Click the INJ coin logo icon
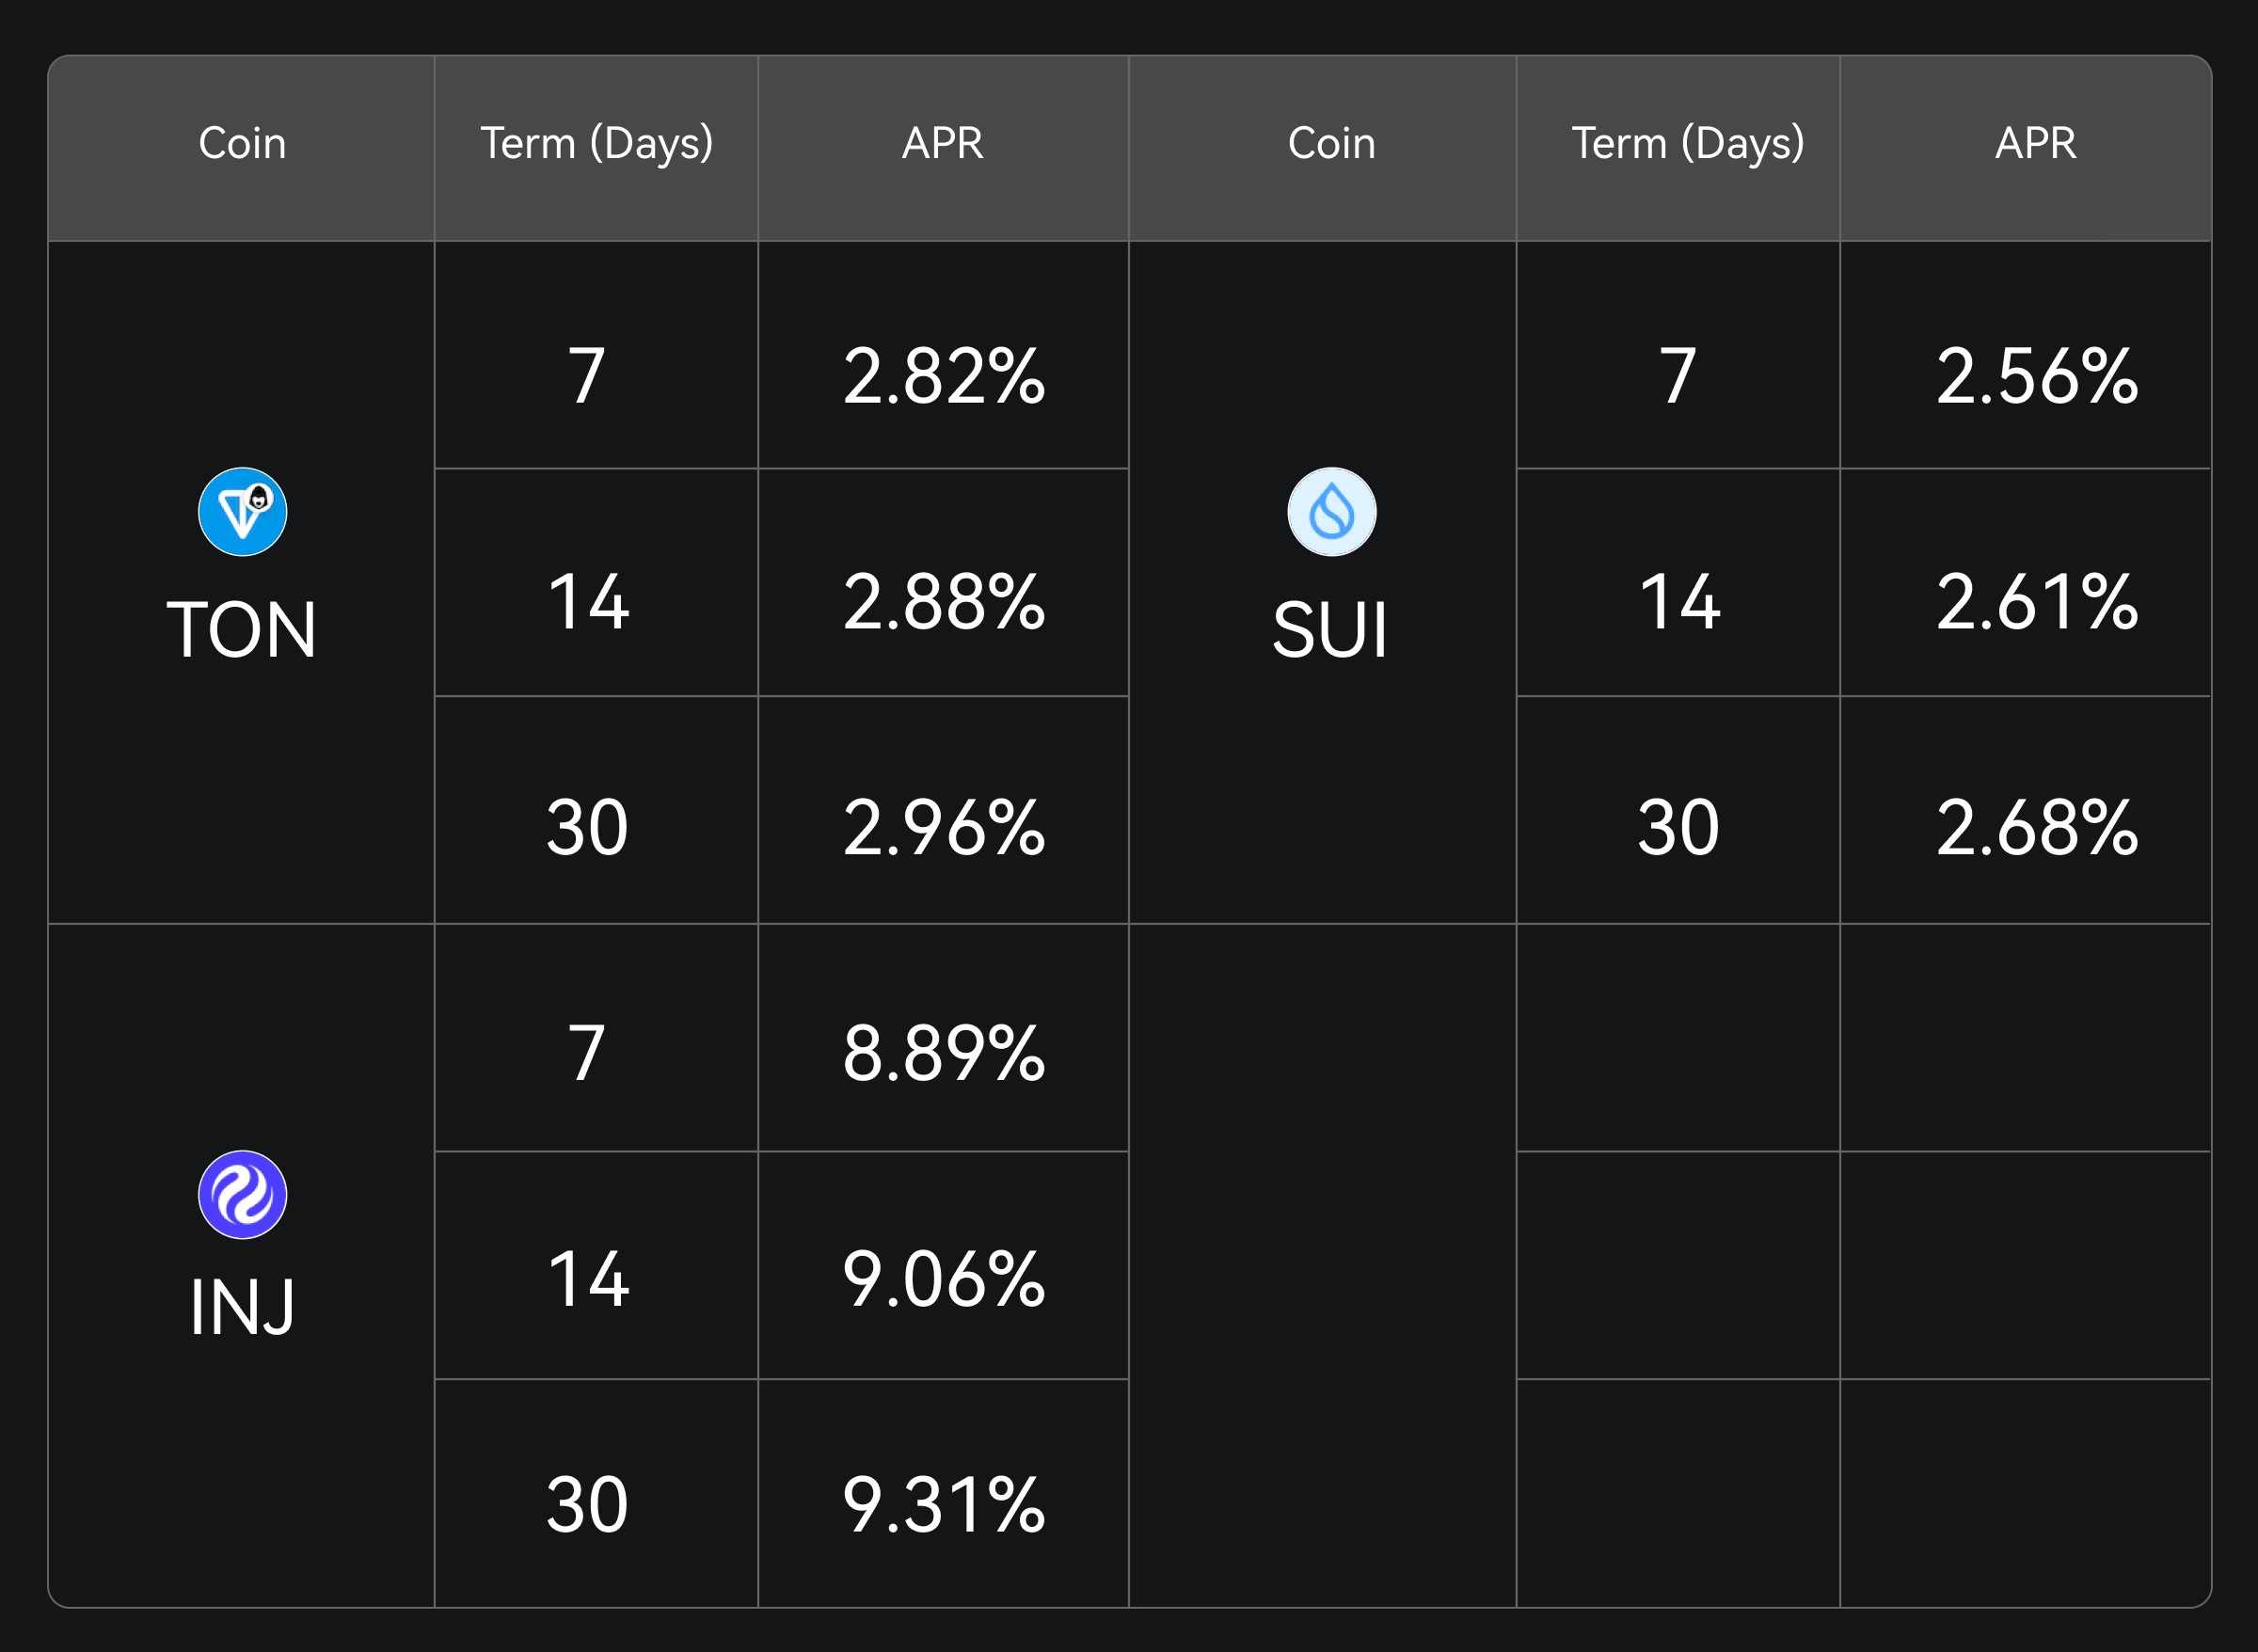2258x1652 pixels. click(x=242, y=1195)
